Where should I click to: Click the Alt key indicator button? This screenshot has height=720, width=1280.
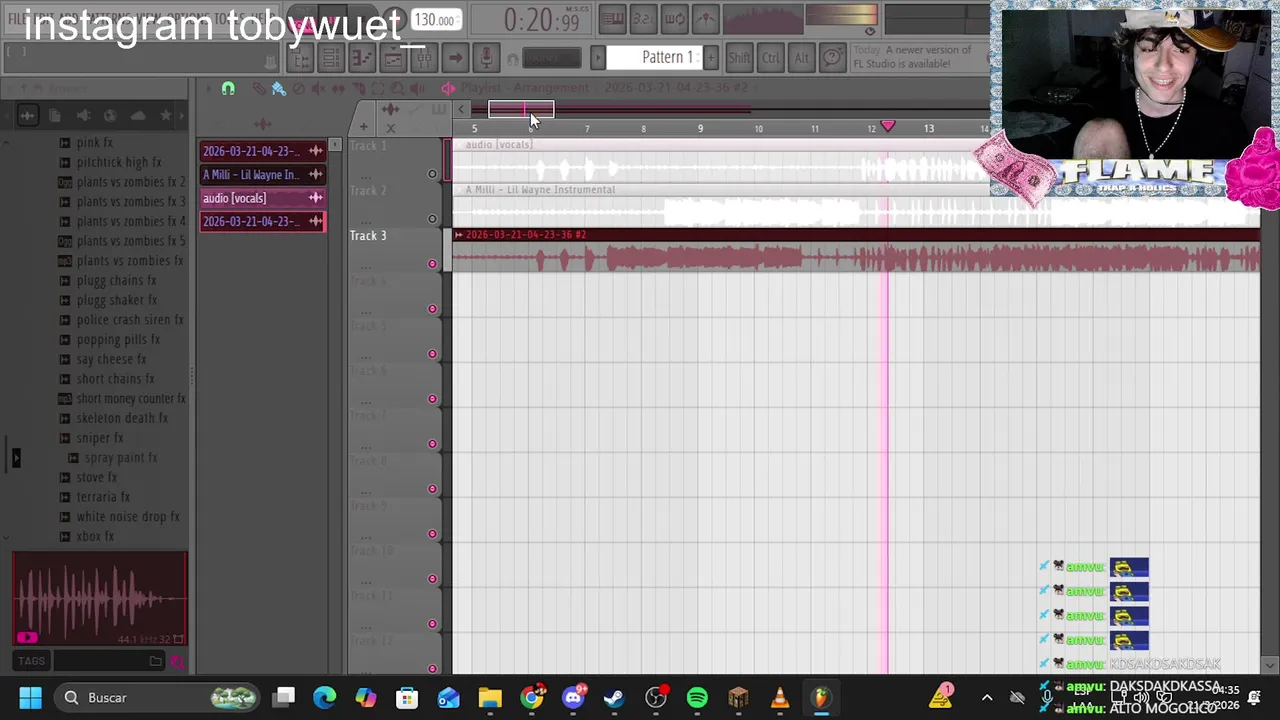pos(801,57)
